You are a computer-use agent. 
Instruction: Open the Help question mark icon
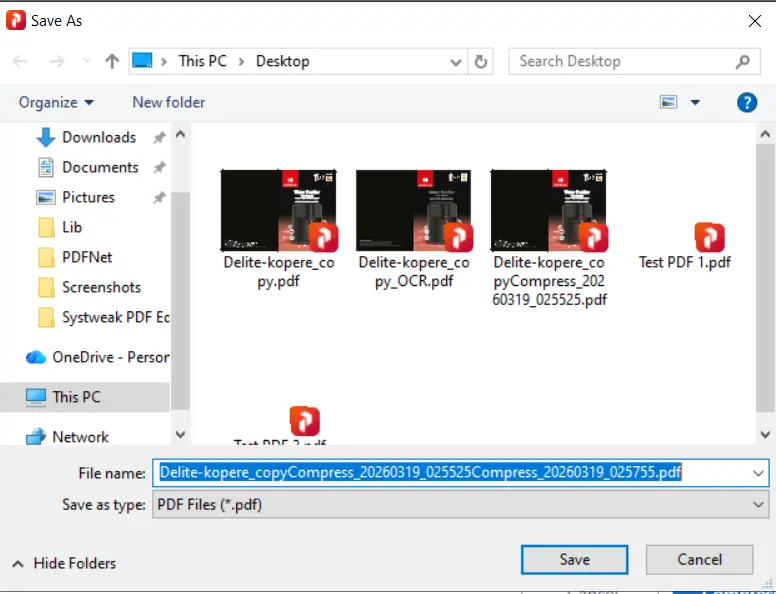pyautogui.click(x=746, y=102)
